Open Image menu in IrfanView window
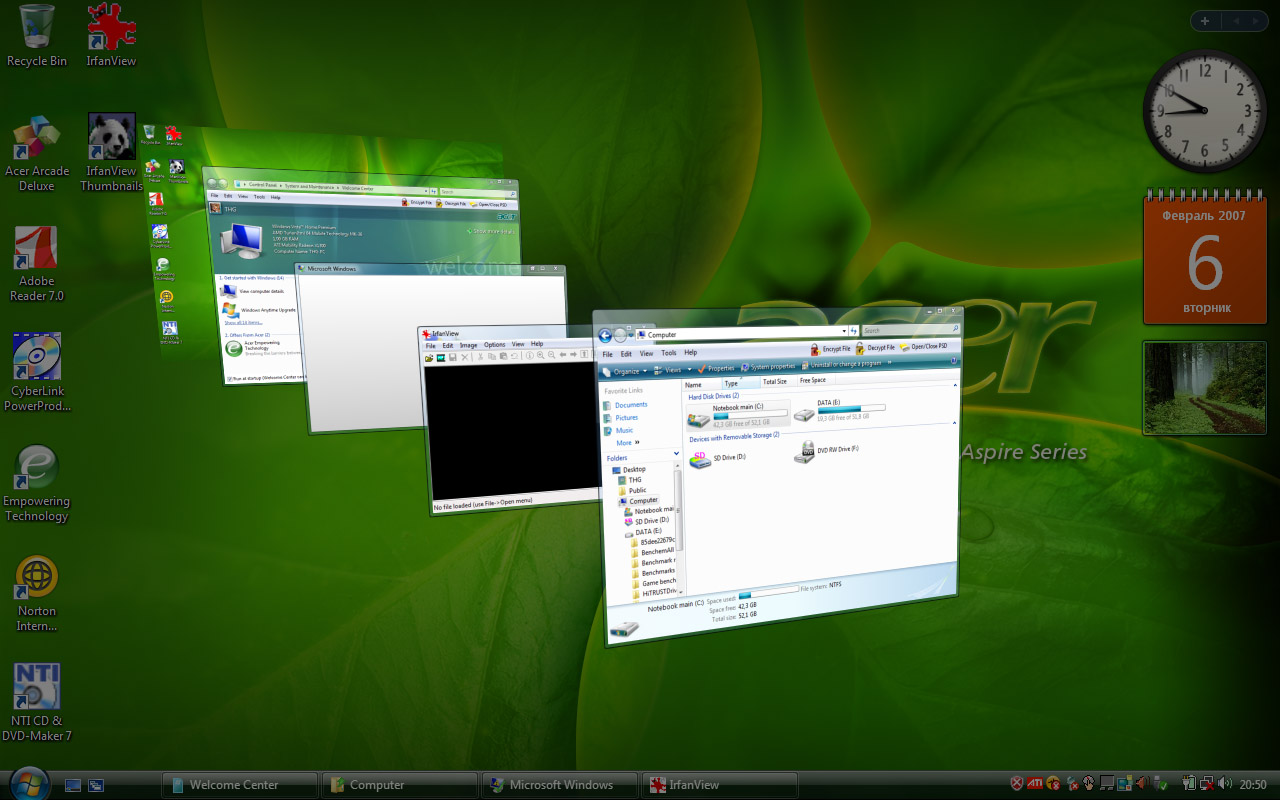1280x800 pixels. tap(468, 345)
